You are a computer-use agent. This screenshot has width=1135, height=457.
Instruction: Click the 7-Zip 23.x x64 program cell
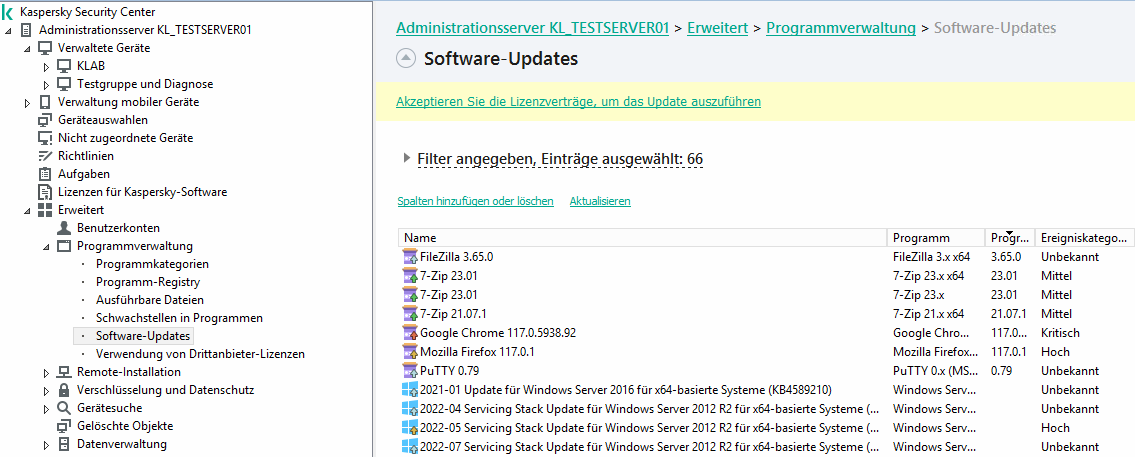[x=928, y=276]
